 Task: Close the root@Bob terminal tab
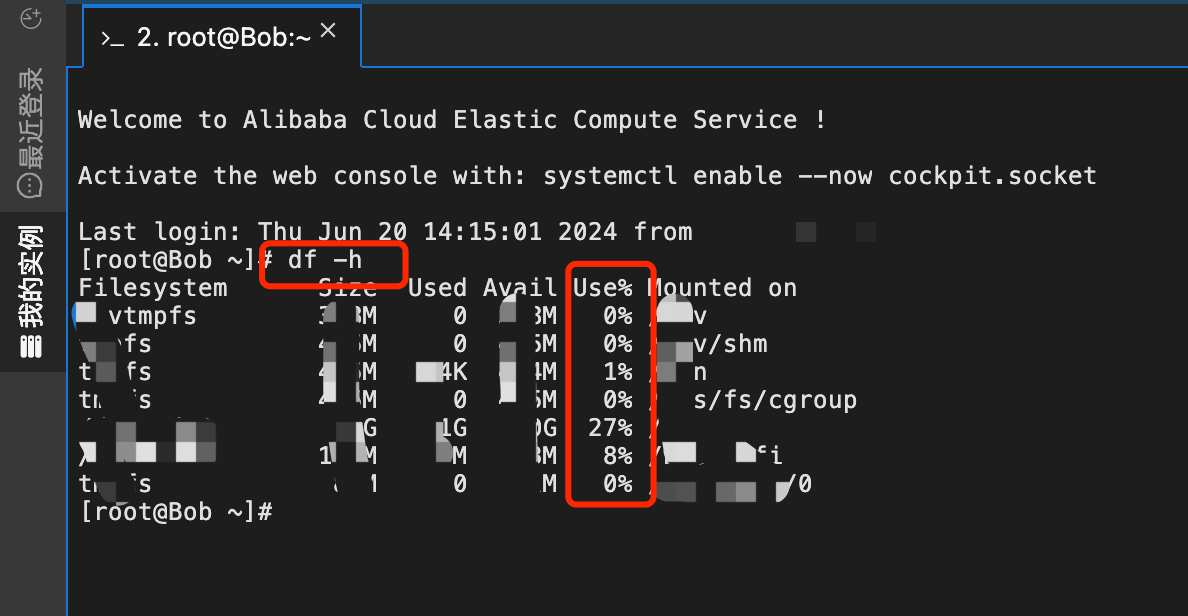point(328,31)
